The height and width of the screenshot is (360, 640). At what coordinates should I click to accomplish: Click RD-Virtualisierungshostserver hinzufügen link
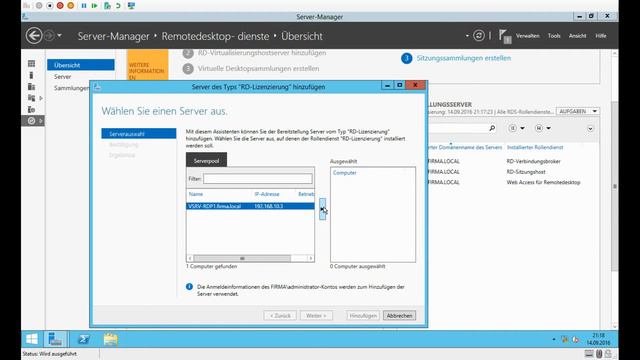(x=262, y=53)
